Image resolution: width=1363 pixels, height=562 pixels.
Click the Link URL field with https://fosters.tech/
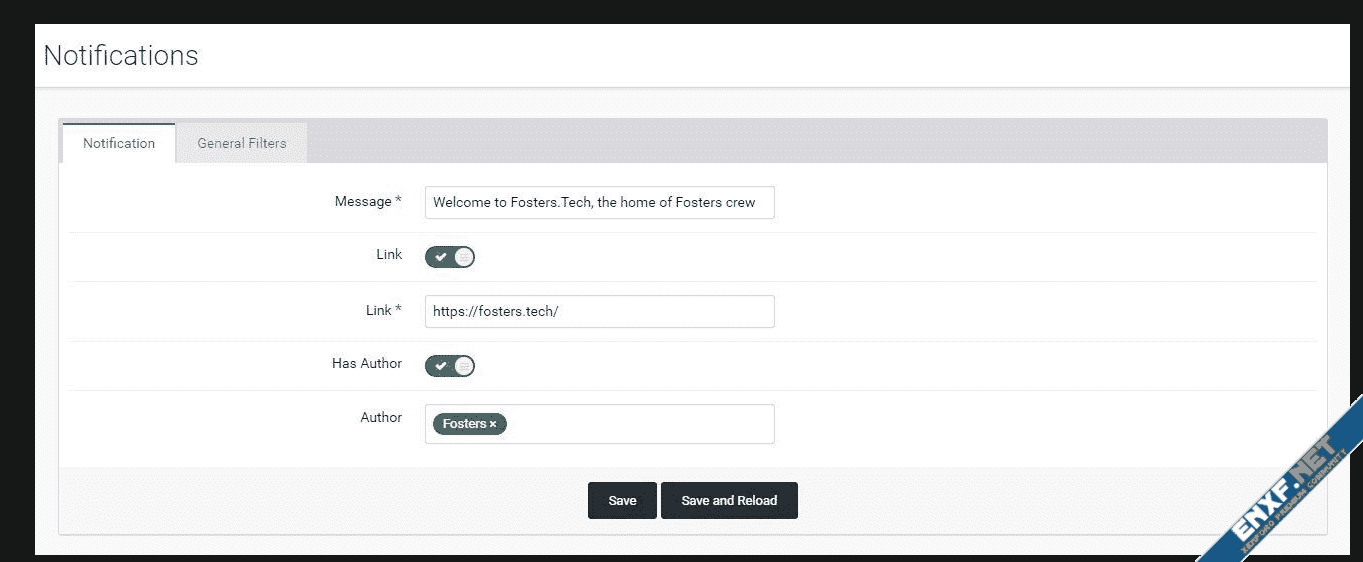(599, 311)
